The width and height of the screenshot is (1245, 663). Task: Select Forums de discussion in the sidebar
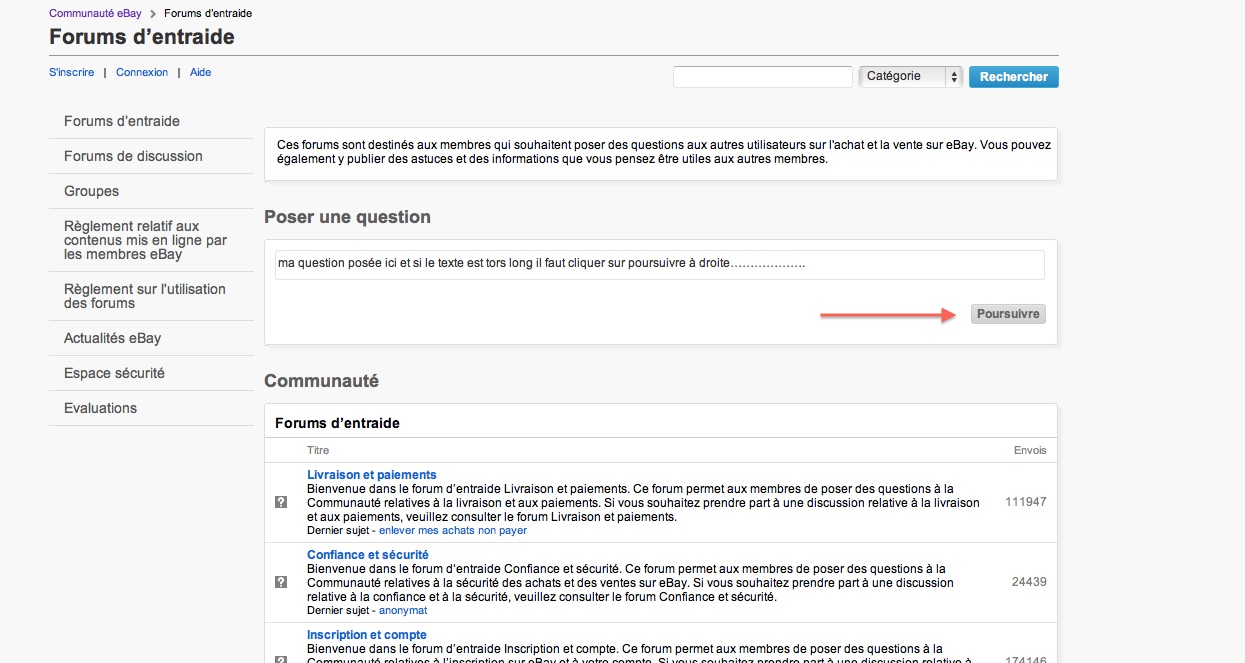coord(133,156)
